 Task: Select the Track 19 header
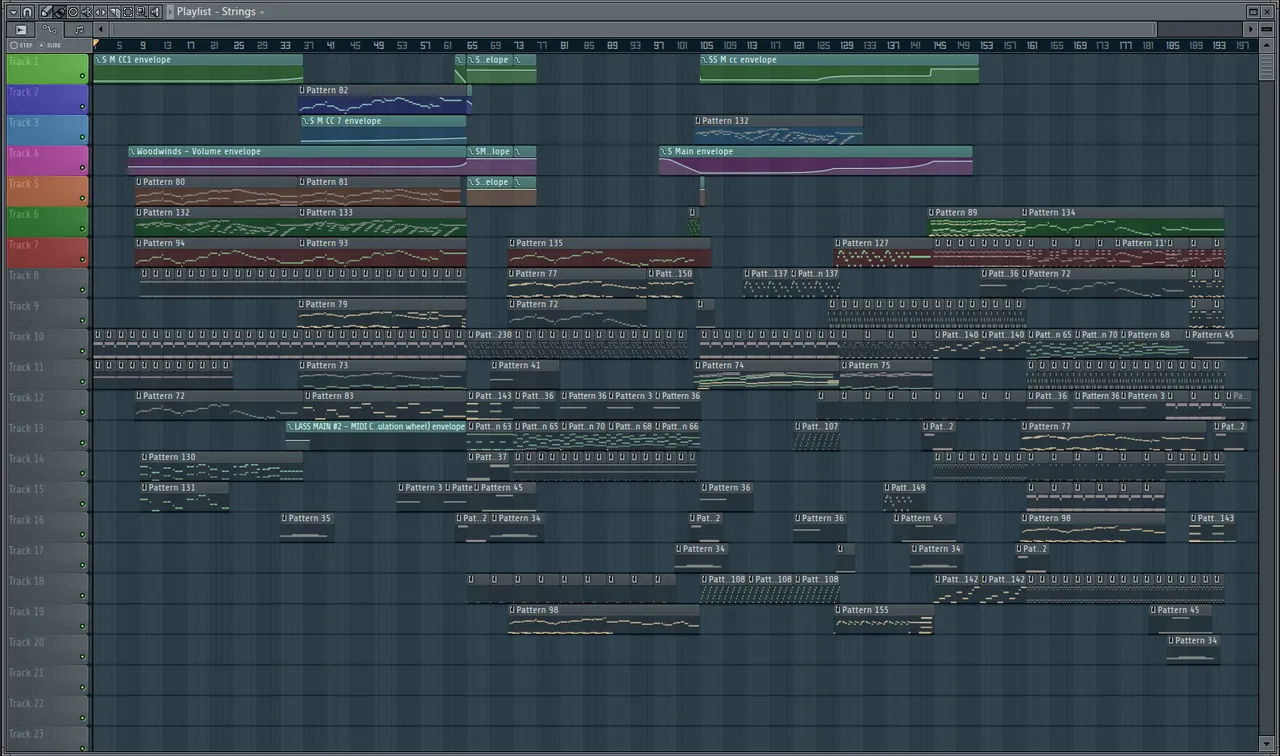pyautogui.click(x=47, y=619)
